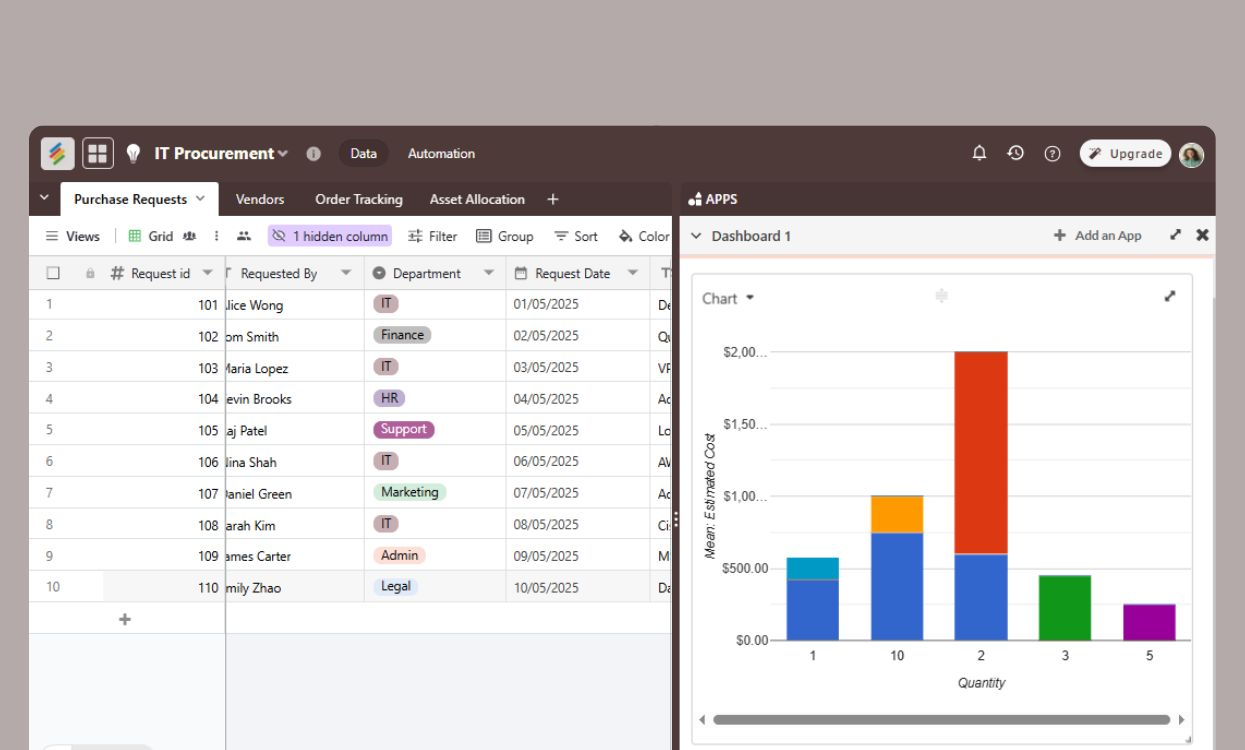Click the Maria Lopez cell

point(295,368)
